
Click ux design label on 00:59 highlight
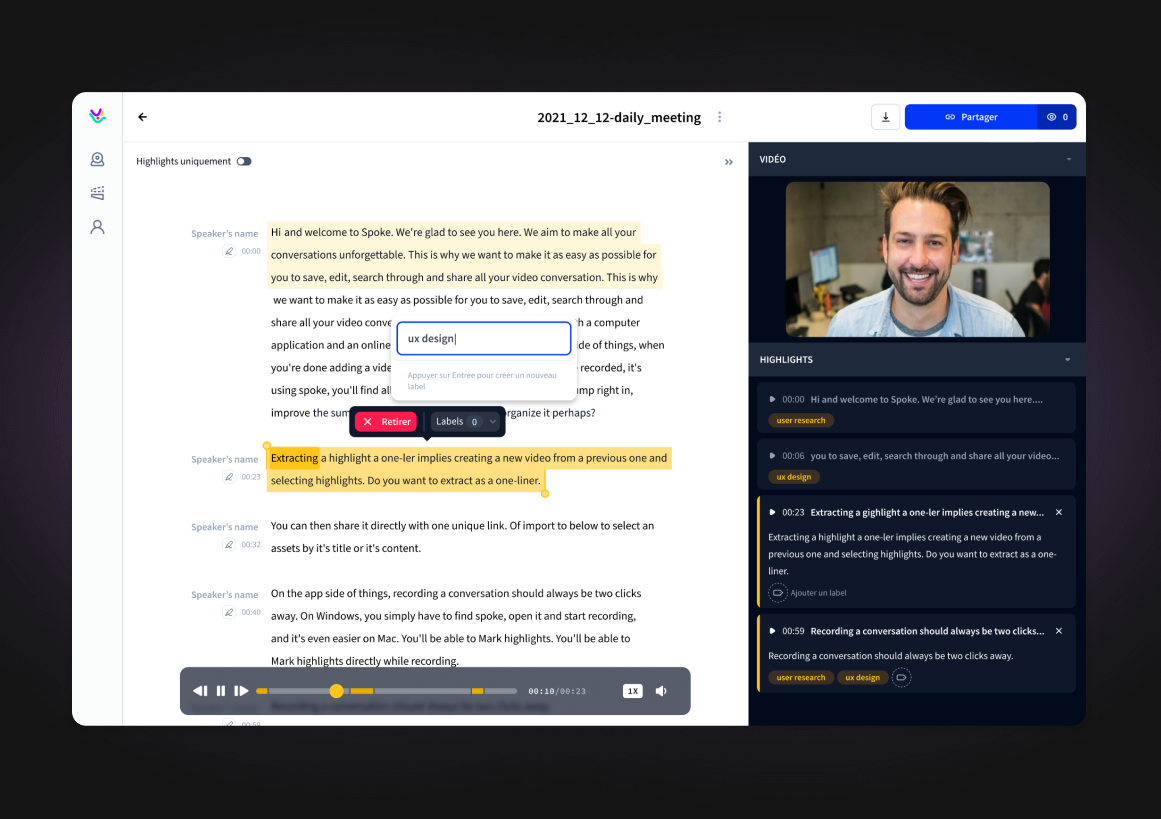point(863,678)
